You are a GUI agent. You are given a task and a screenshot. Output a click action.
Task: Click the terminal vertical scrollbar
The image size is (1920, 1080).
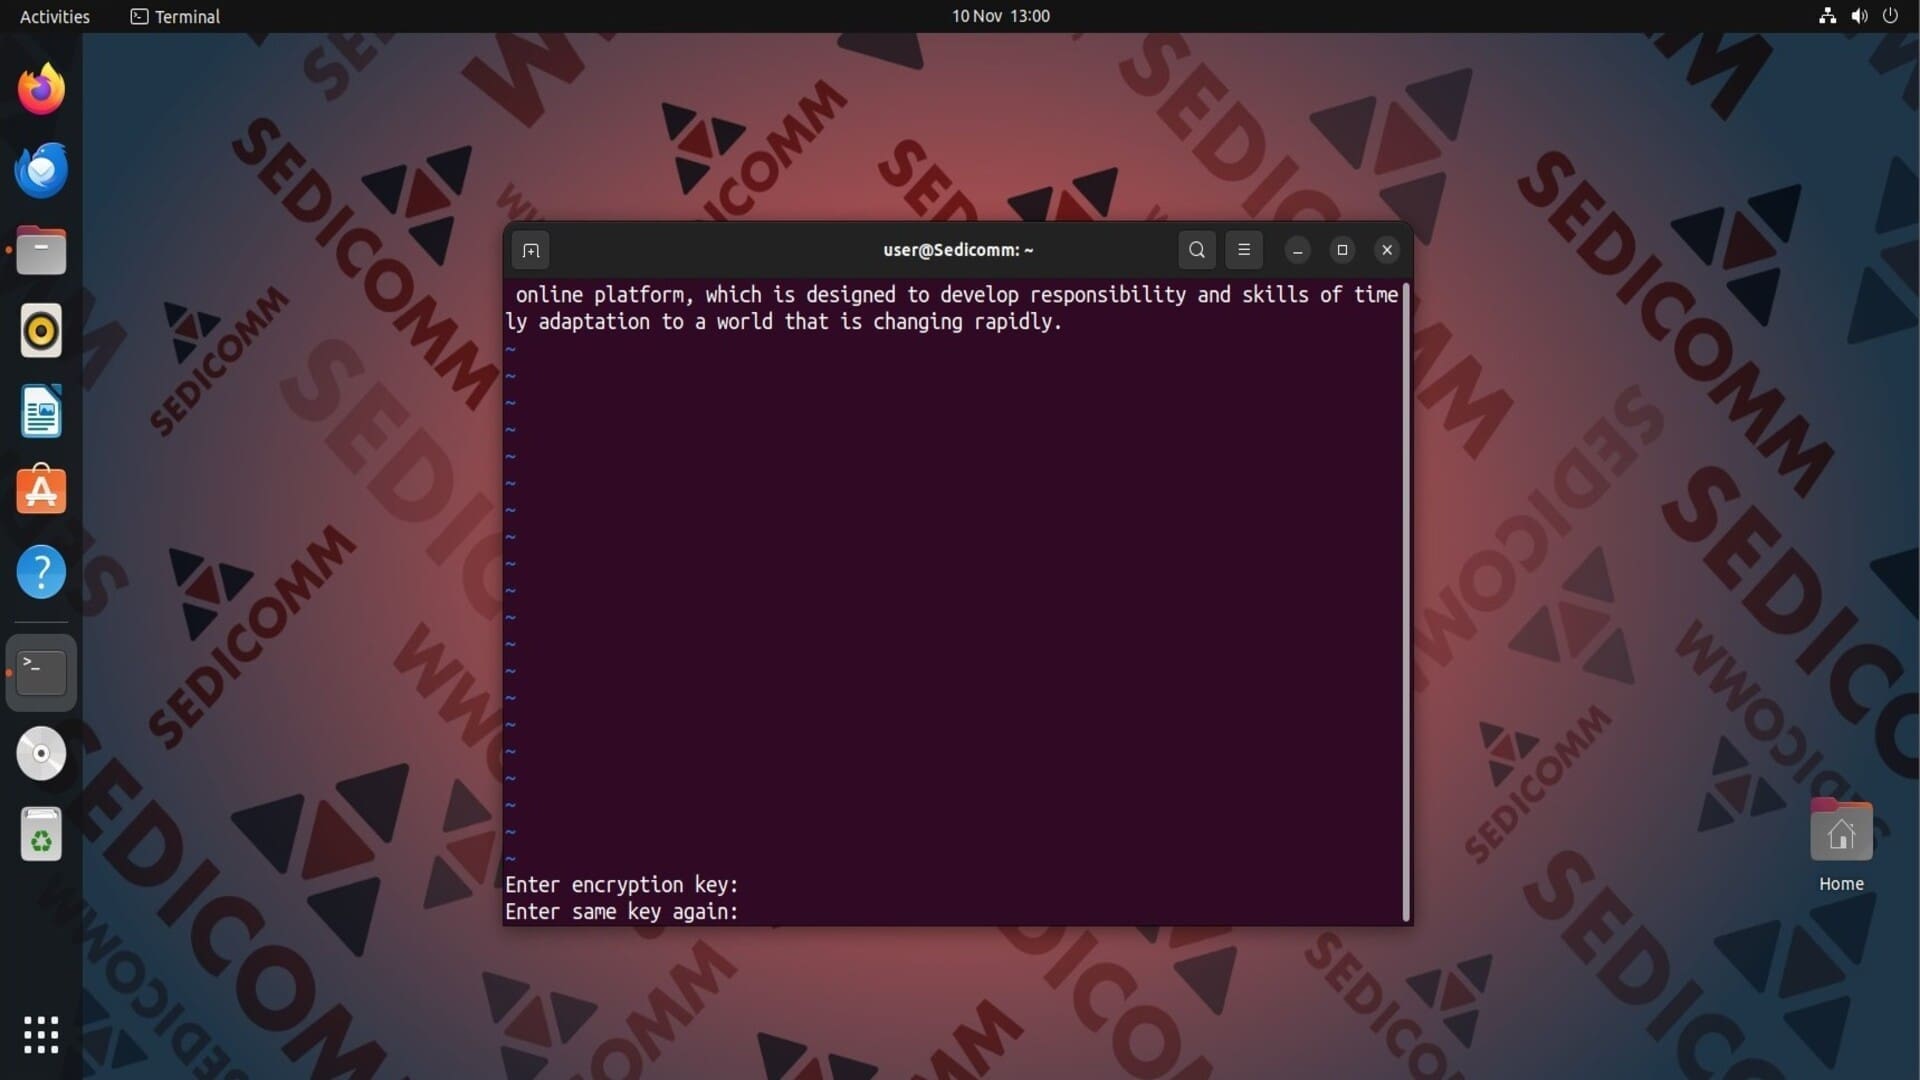coord(1406,601)
